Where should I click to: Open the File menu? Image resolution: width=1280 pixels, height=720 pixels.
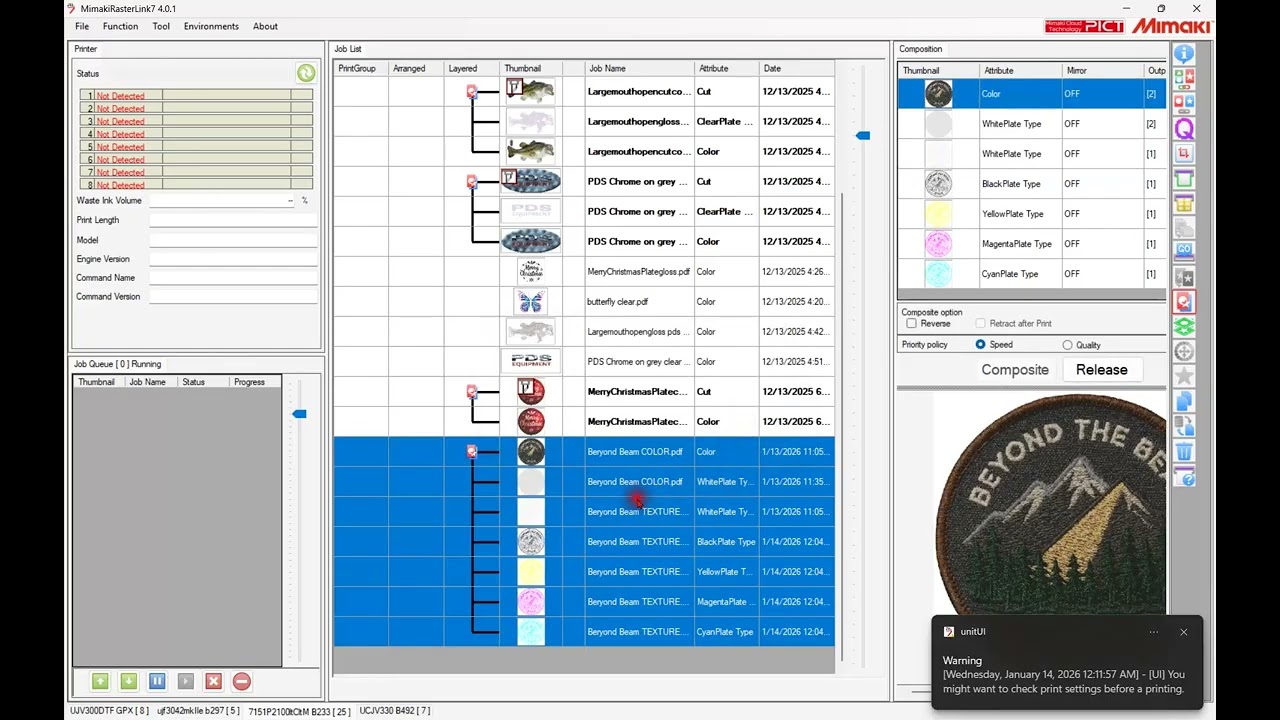82,26
